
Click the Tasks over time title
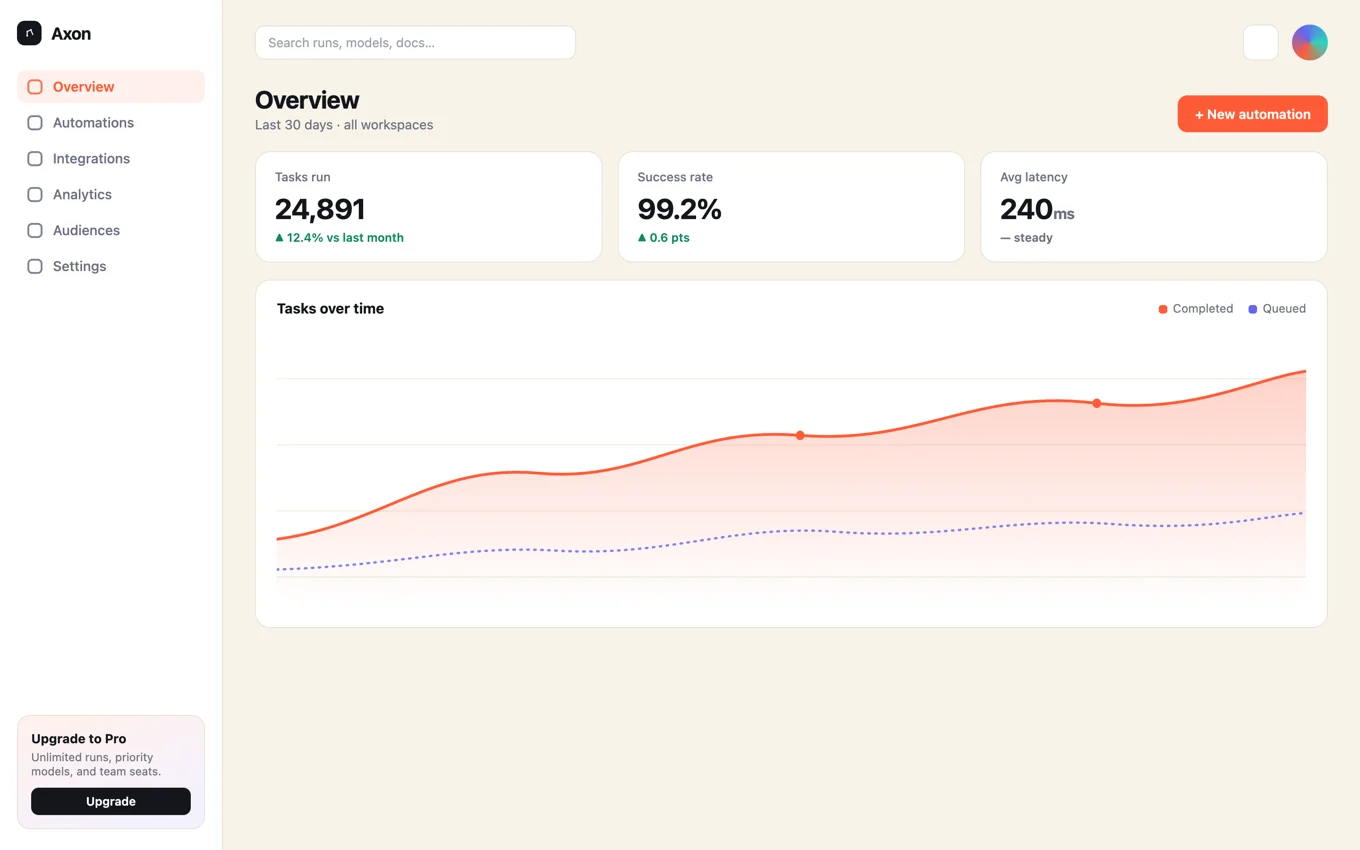[x=330, y=309]
